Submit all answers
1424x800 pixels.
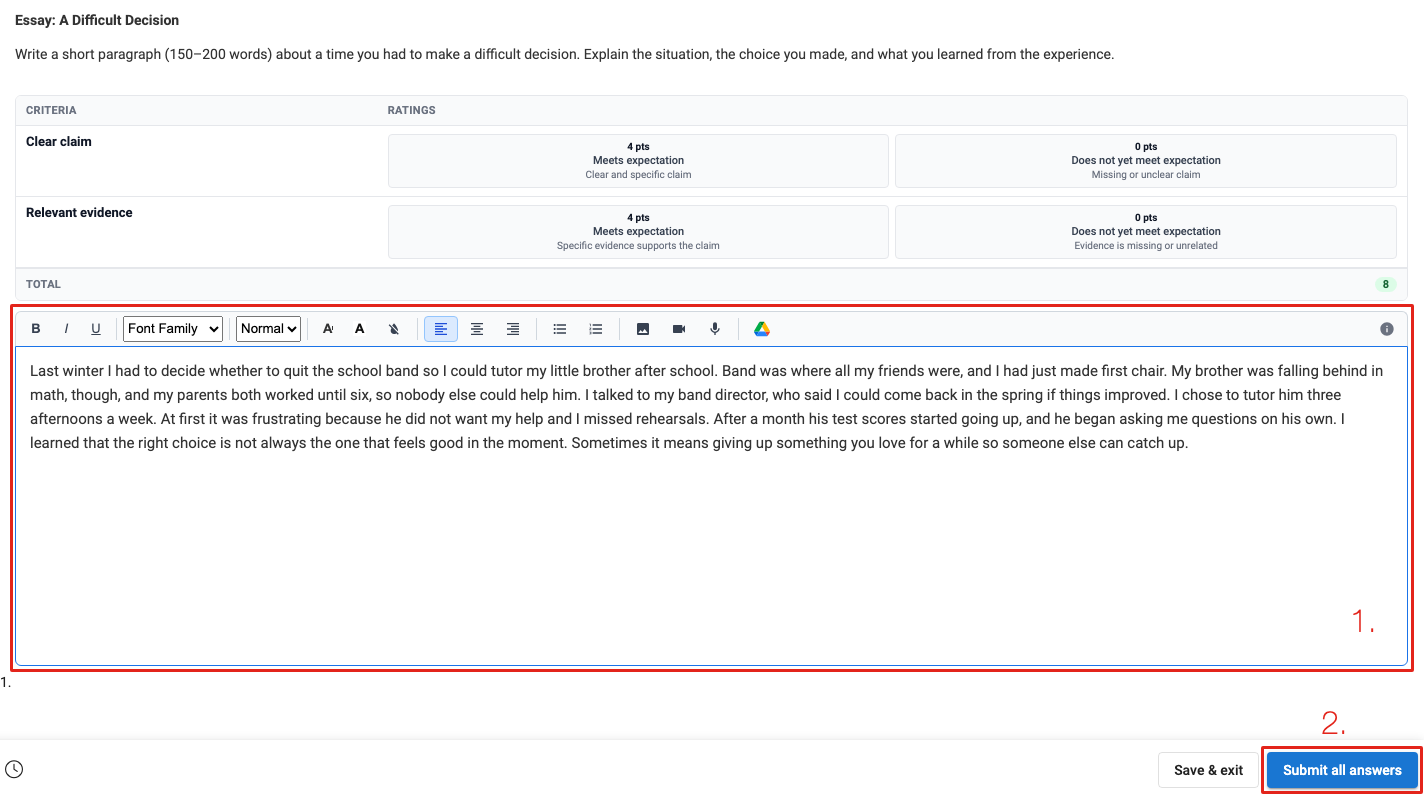tap(1342, 770)
